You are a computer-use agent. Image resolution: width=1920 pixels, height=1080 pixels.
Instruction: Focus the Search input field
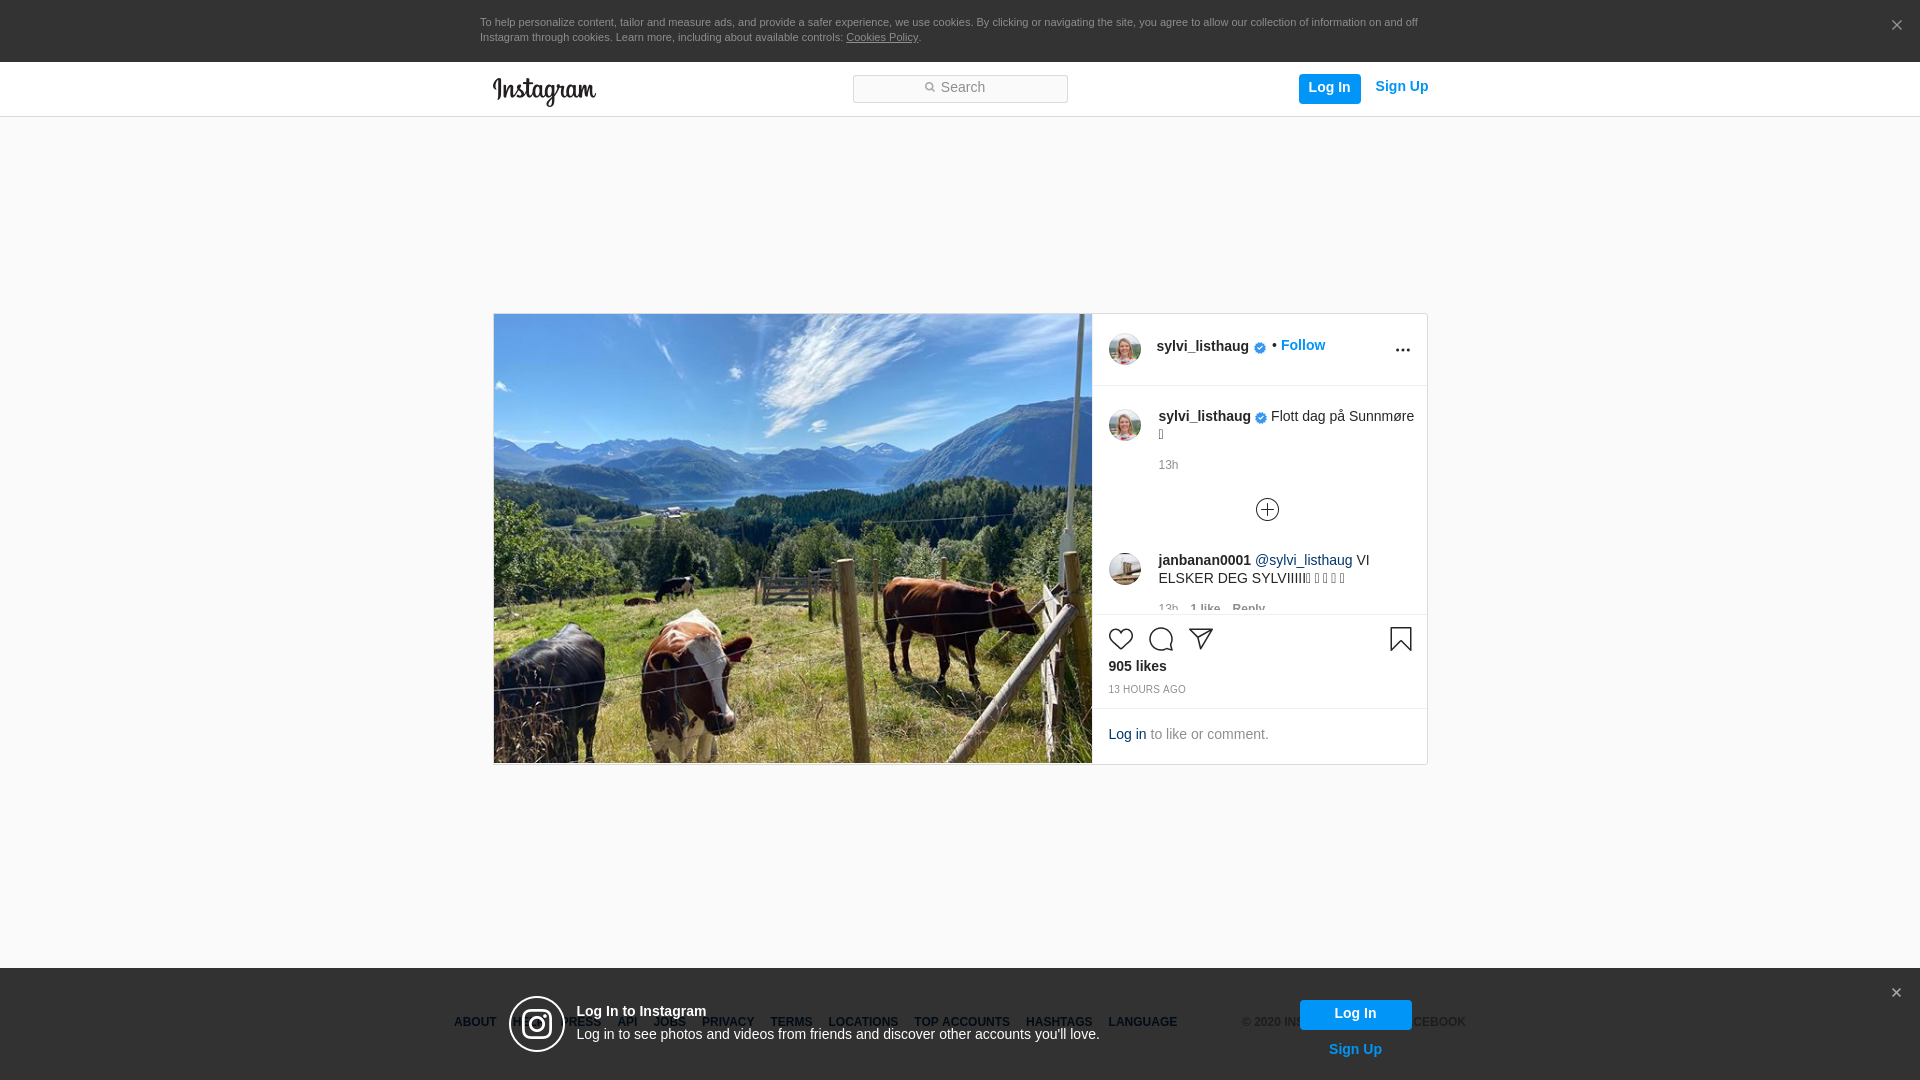pyautogui.click(x=960, y=88)
